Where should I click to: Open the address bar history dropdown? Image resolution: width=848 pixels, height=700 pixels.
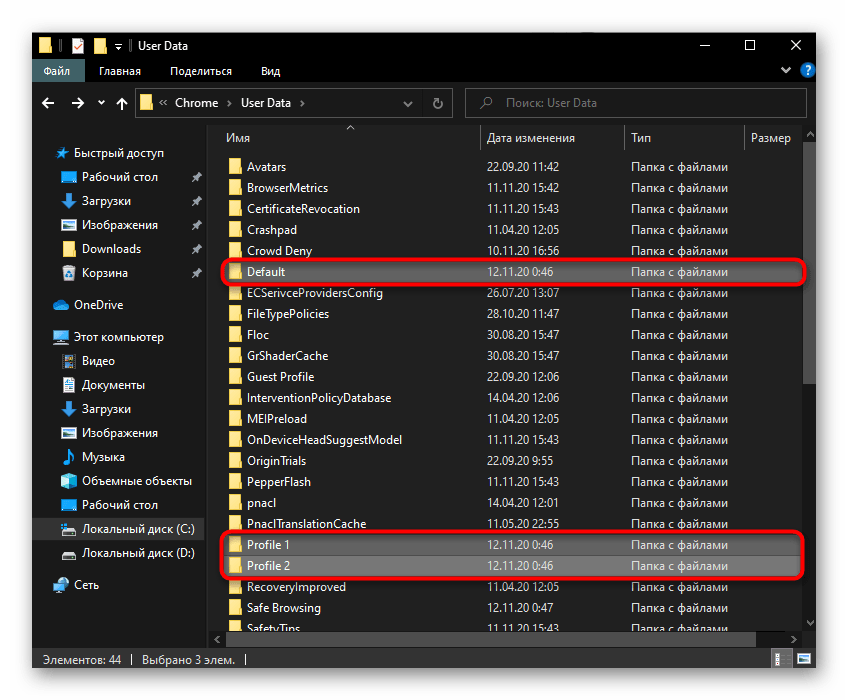pyautogui.click(x=408, y=103)
